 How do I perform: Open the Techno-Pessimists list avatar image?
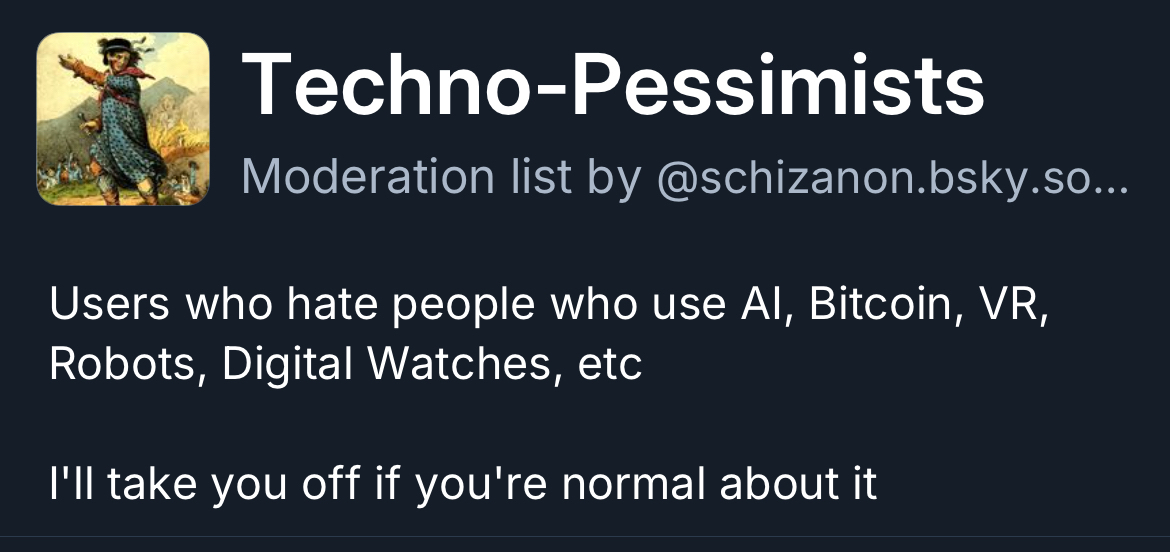123,119
